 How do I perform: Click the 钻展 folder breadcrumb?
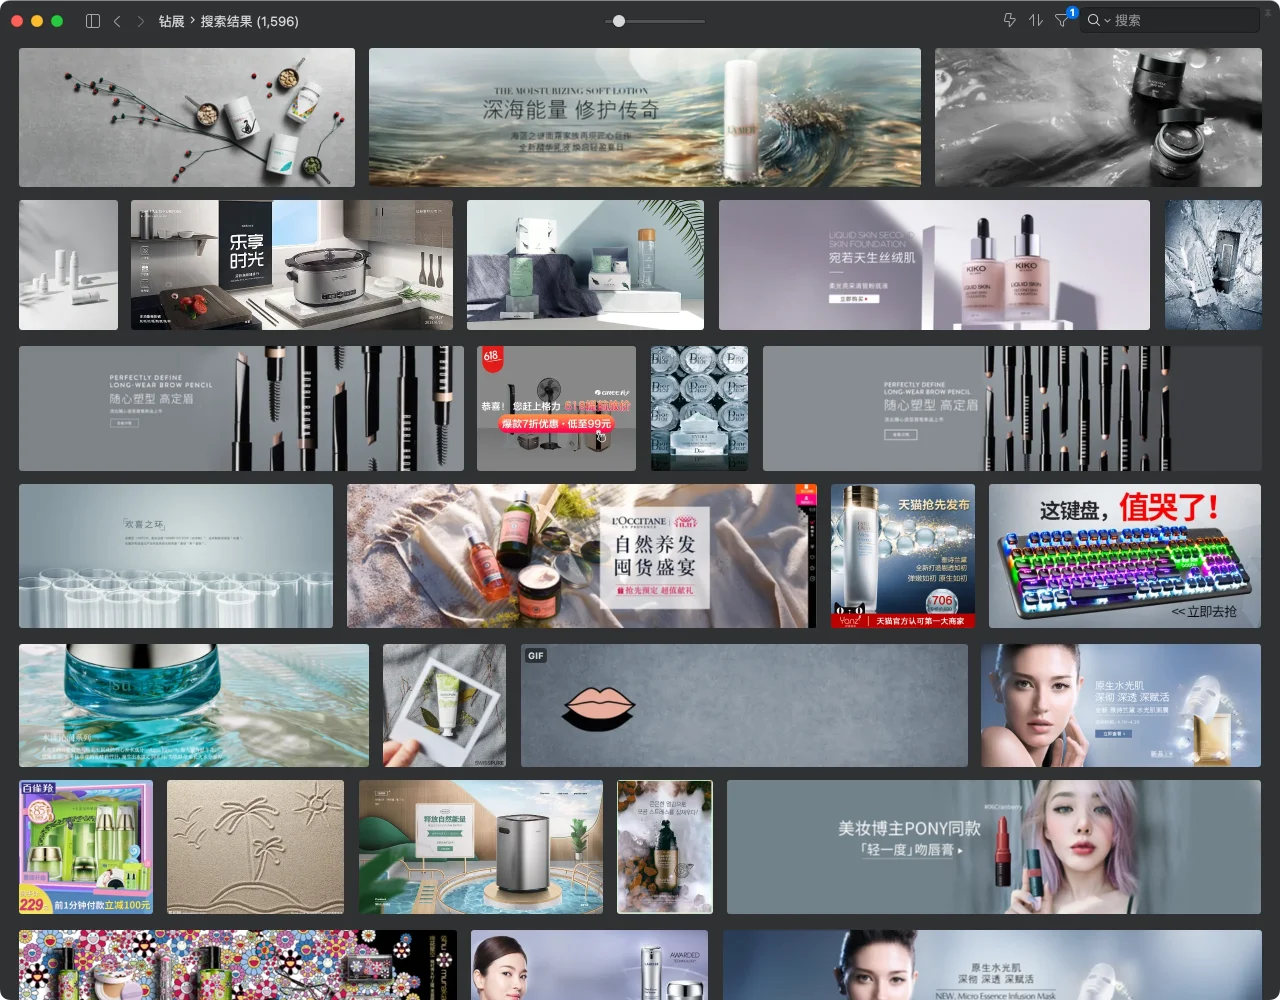point(171,21)
